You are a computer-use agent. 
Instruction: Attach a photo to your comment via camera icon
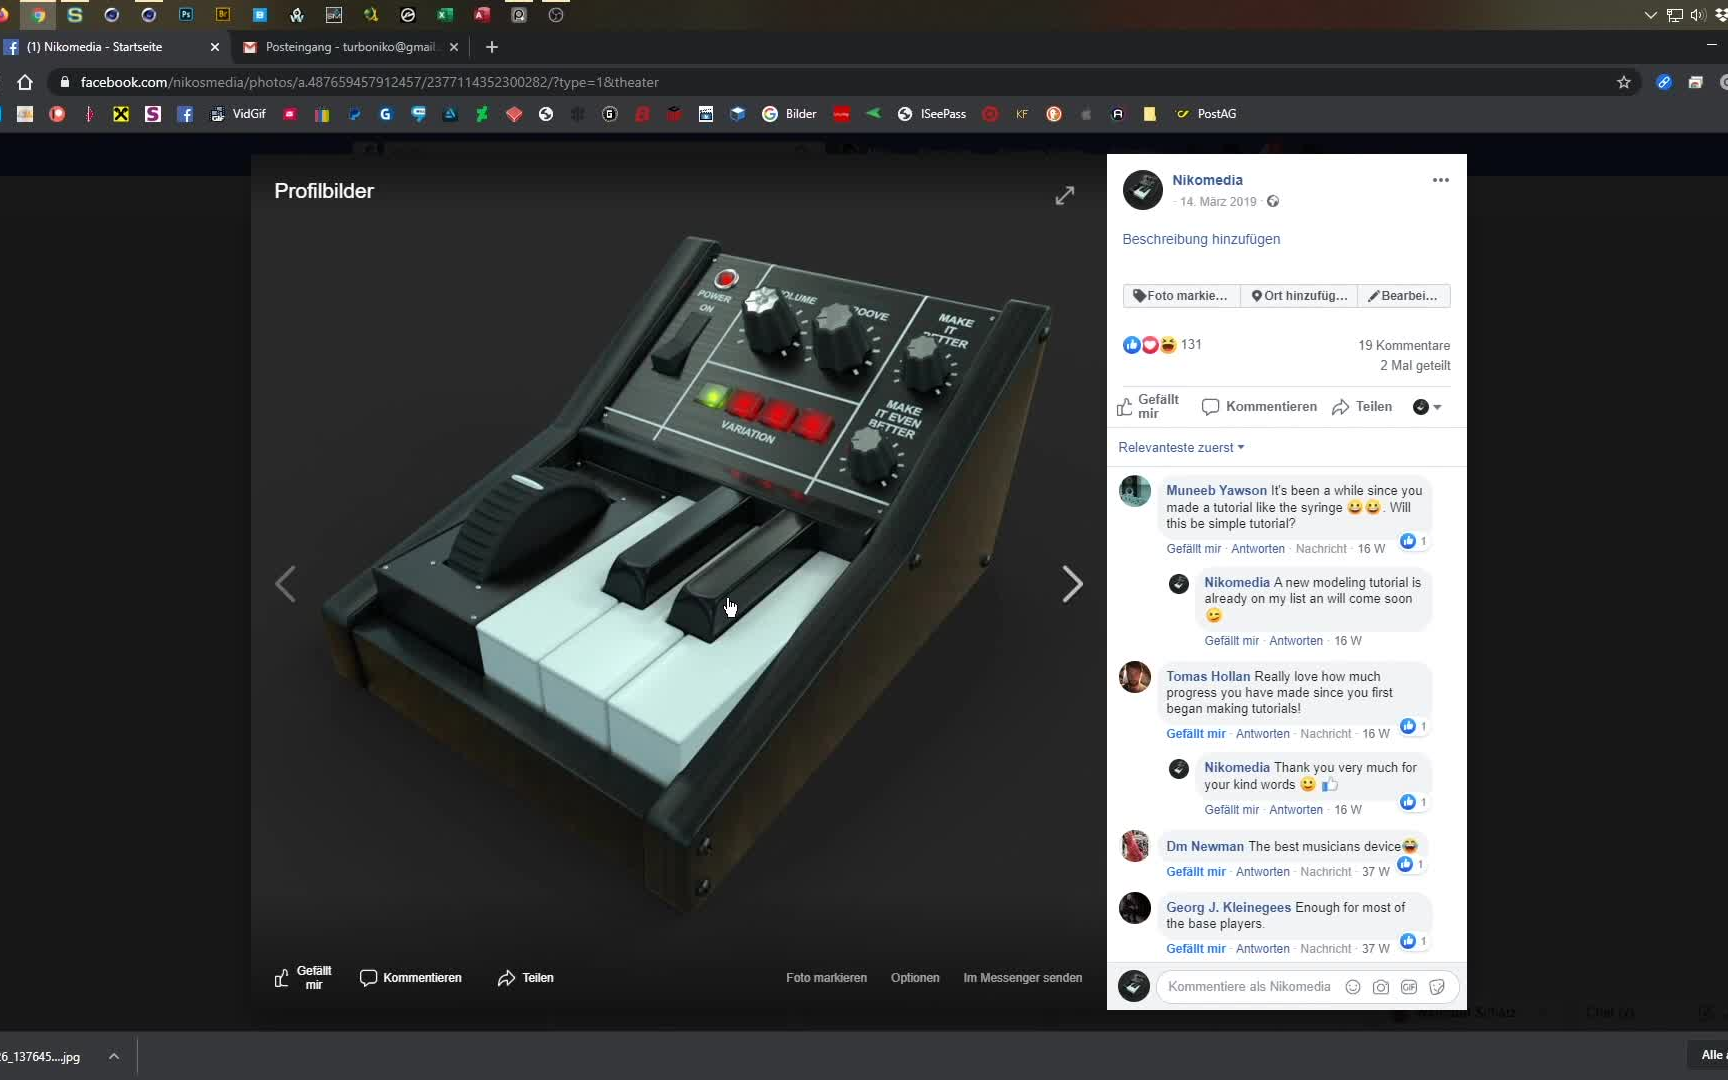click(x=1381, y=987)
